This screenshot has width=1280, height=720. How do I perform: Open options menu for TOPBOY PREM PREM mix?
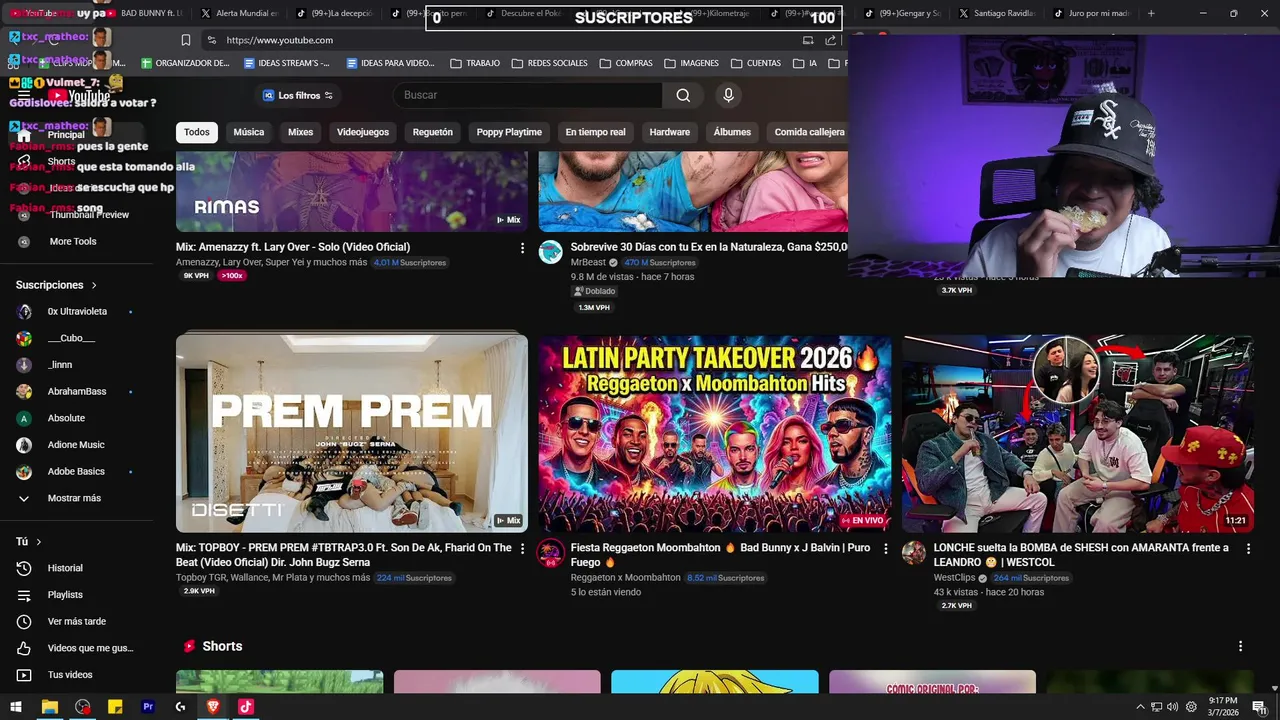522,548
